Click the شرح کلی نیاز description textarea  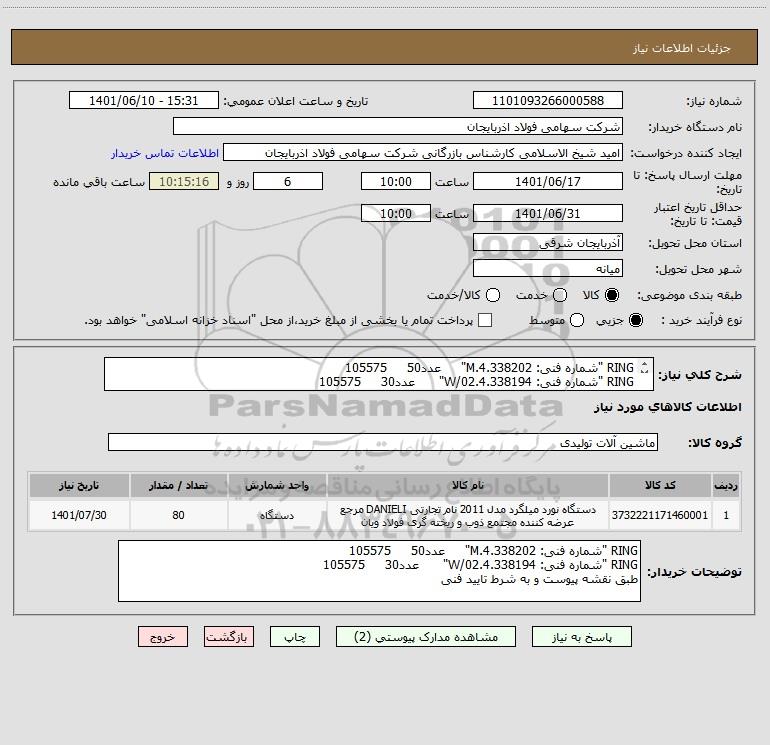379,374
